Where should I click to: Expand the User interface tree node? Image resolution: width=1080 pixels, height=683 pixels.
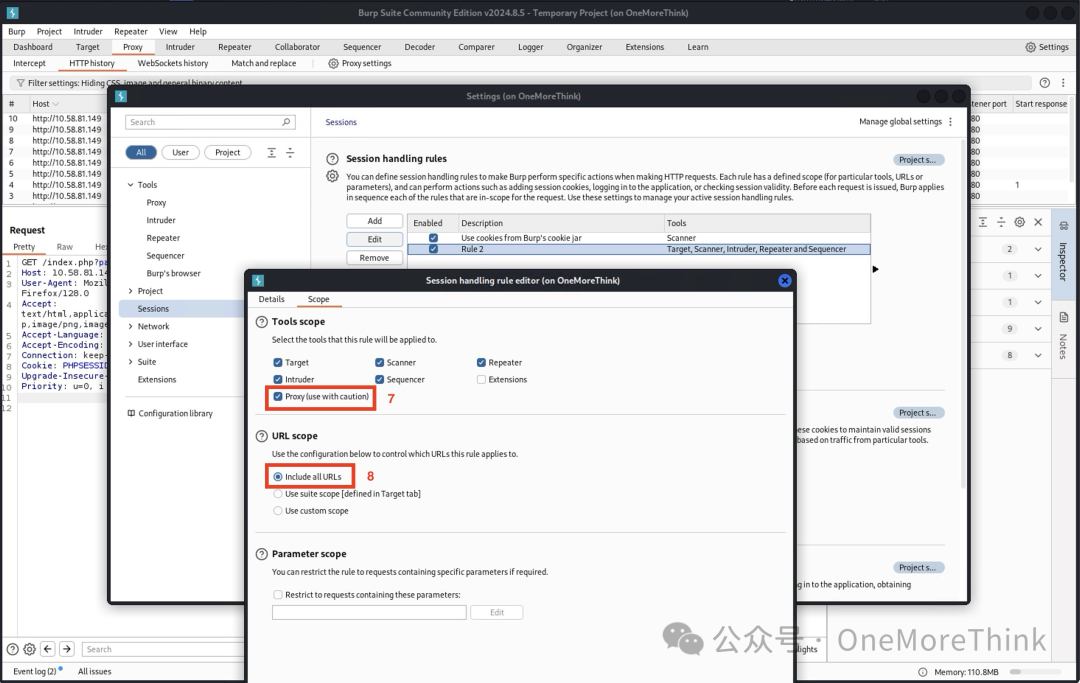[130, 344]
